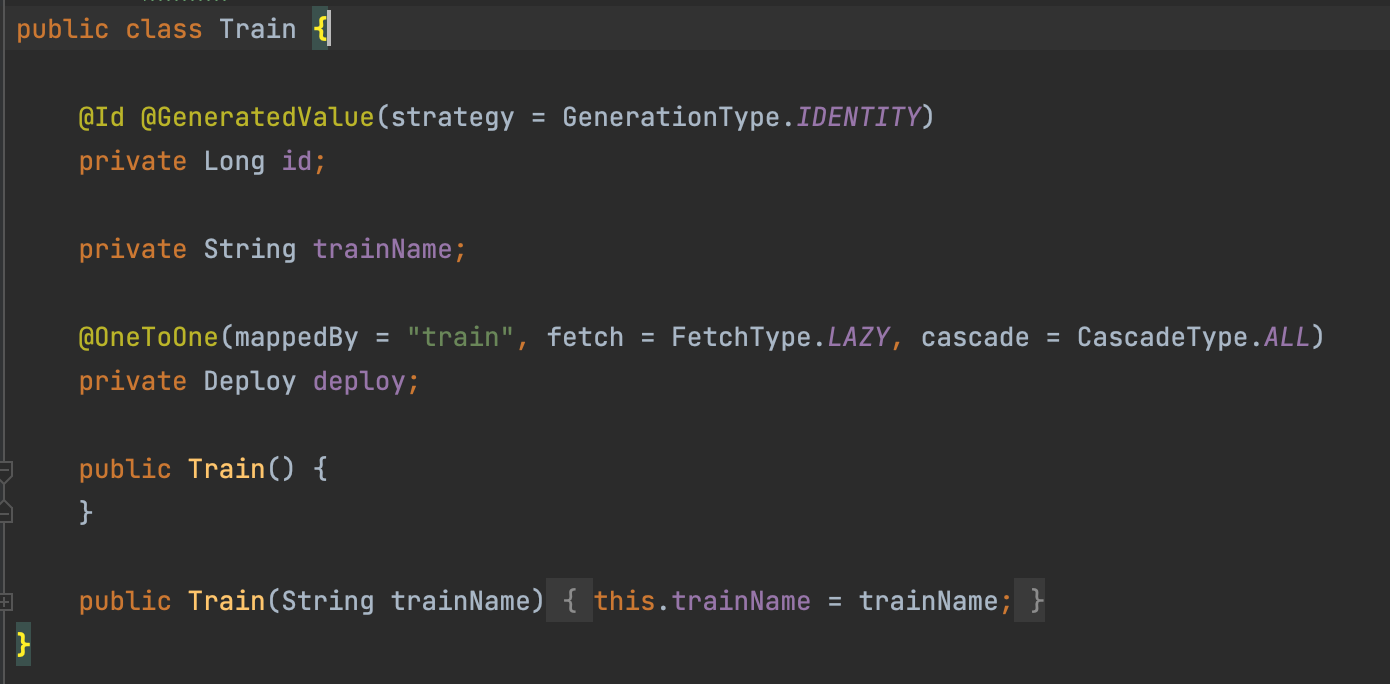Click the 'cascade' attribute name
Image resolution: width=1390 pixels, height=684 pixels.
point(975,337)
